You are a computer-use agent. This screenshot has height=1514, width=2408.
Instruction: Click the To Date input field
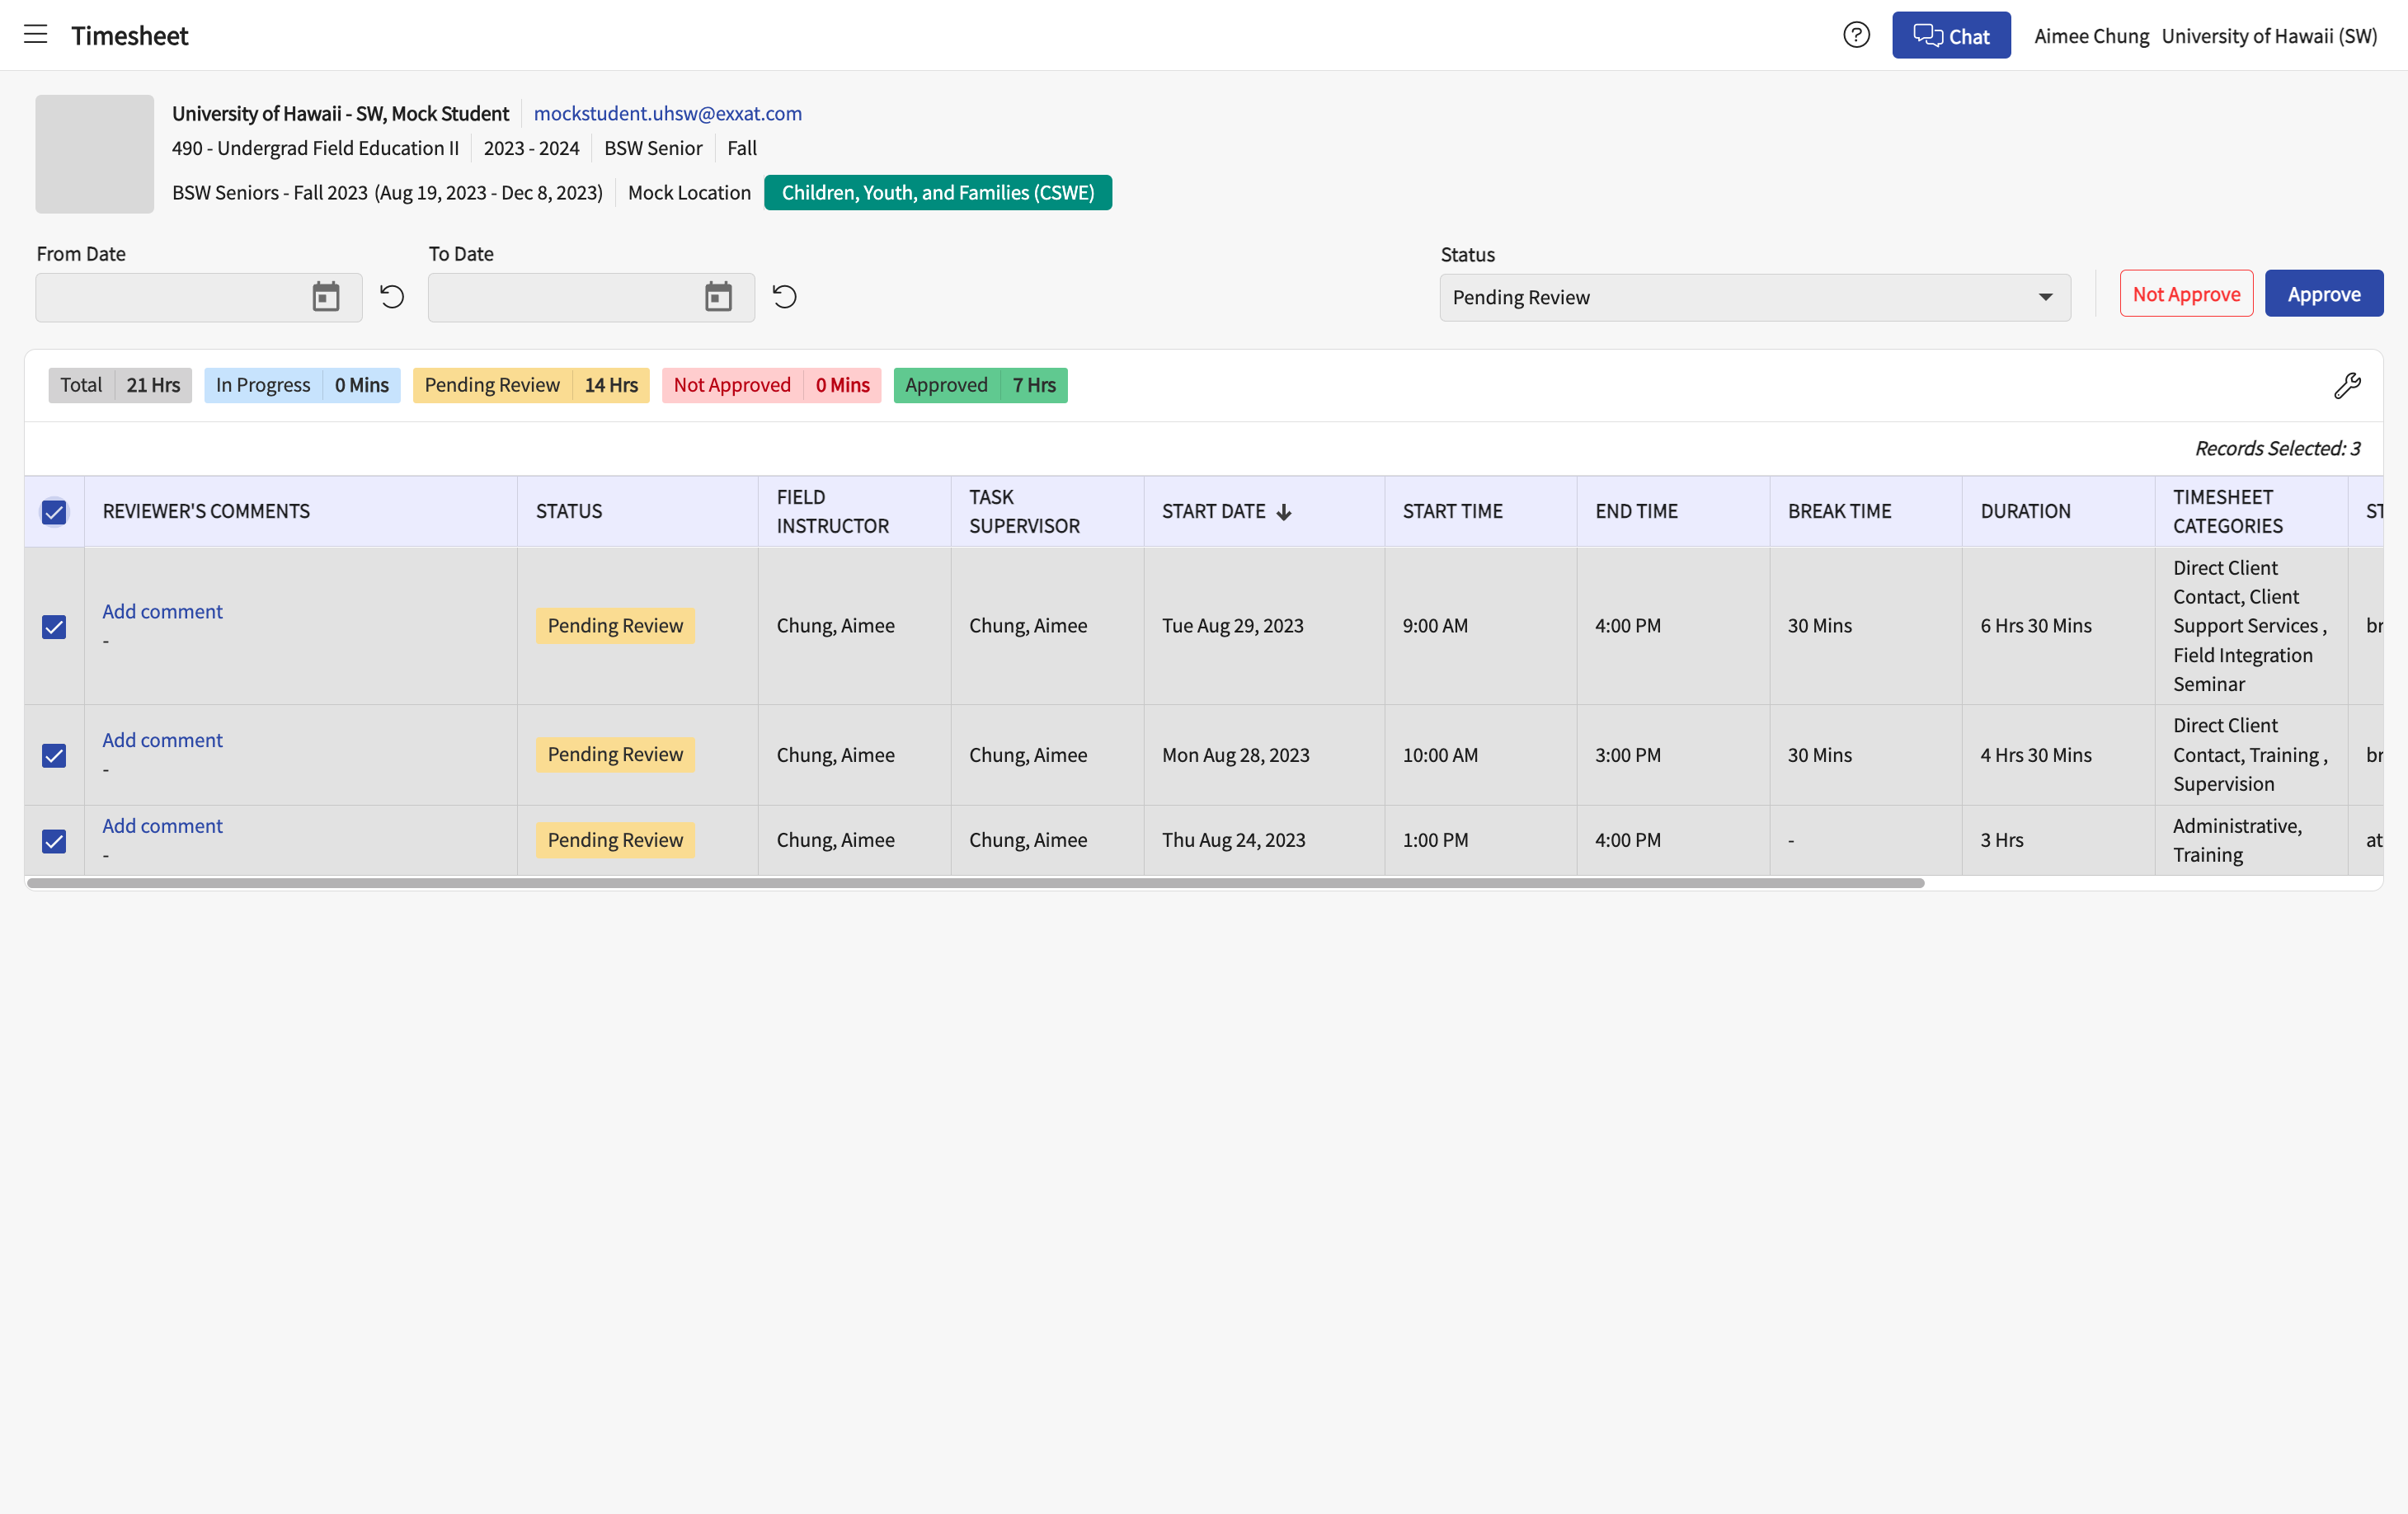[x=591, y=297]
